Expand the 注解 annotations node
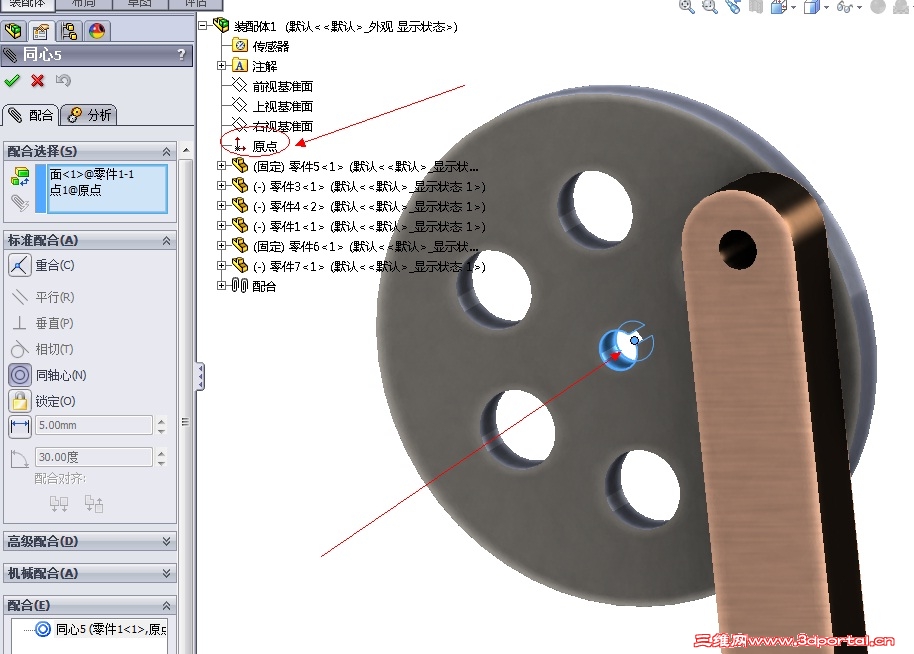Screen dimensions: 914x654 [222, 66]
